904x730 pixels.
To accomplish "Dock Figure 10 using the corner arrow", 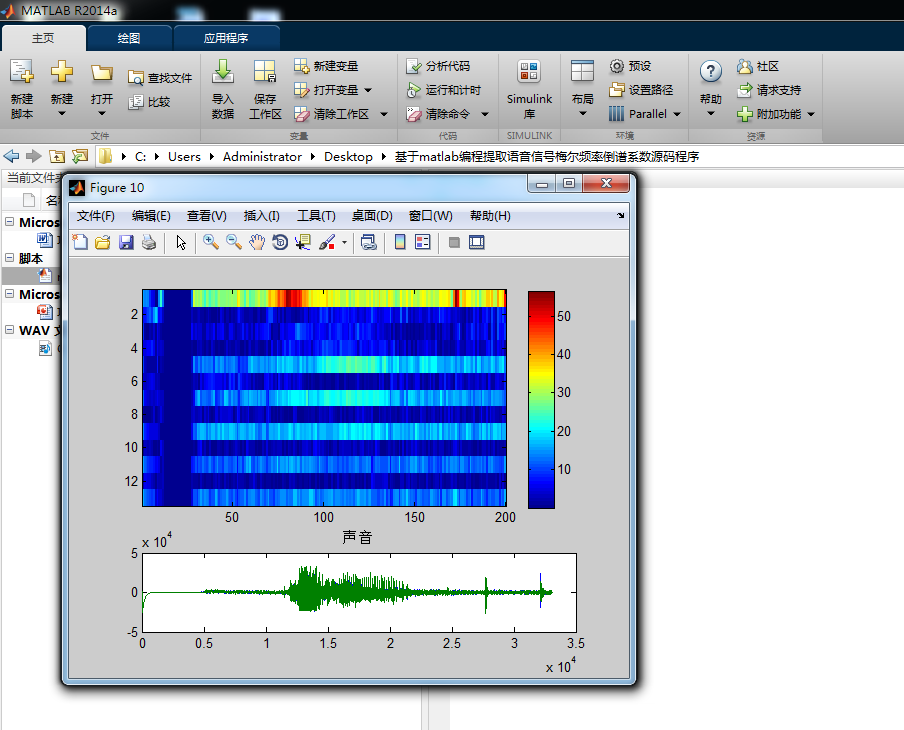I will pyautogui.click(x=620, y=216).
